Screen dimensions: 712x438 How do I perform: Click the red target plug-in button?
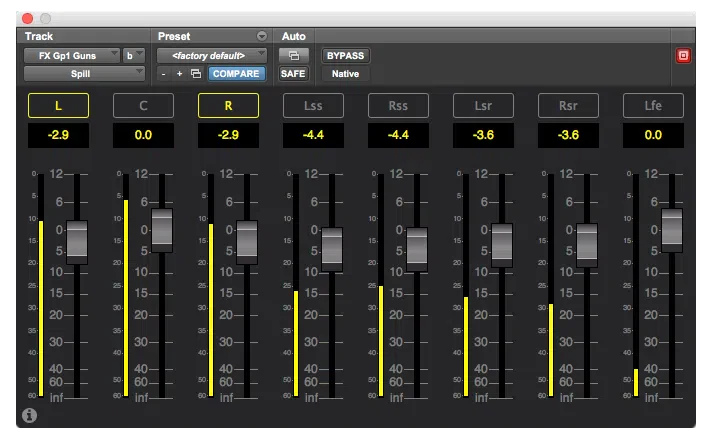(683, 56)
